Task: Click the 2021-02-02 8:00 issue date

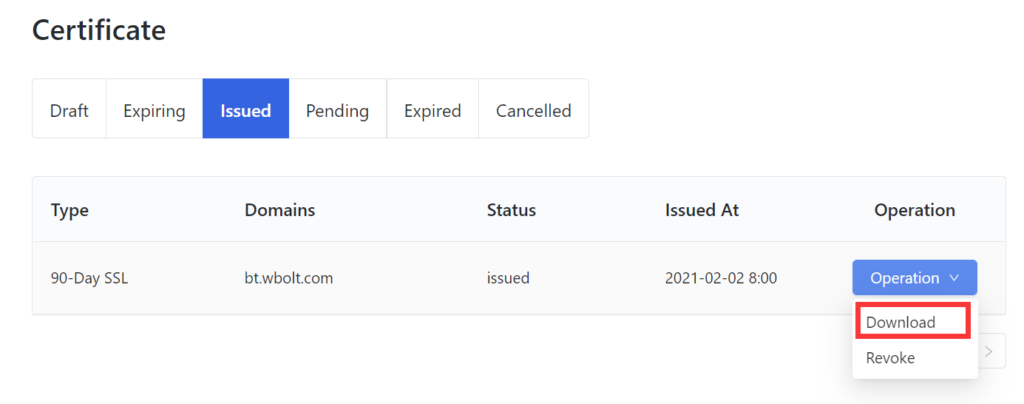Action: pos(721,278)
